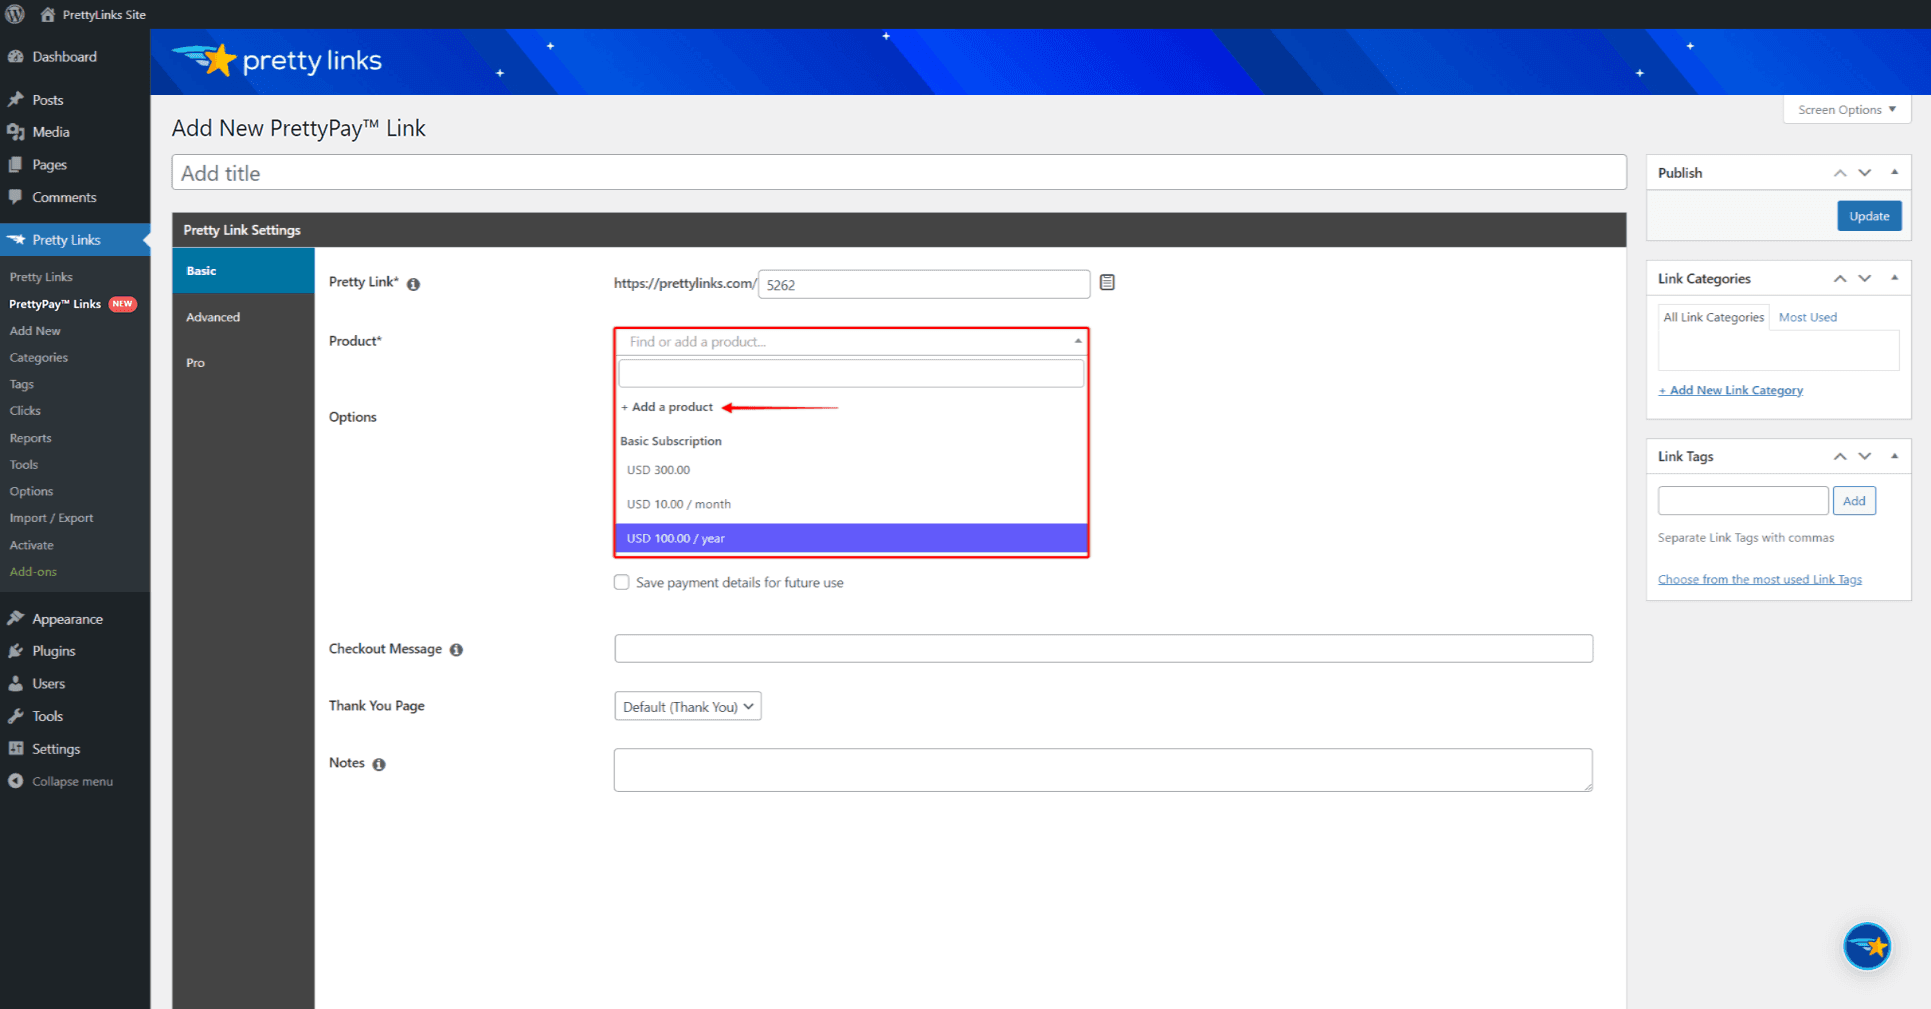This screenshot has height=1009, width=1931.
Task: Open Reports in the Pretty Links submenu
Action: pos(30,438)
